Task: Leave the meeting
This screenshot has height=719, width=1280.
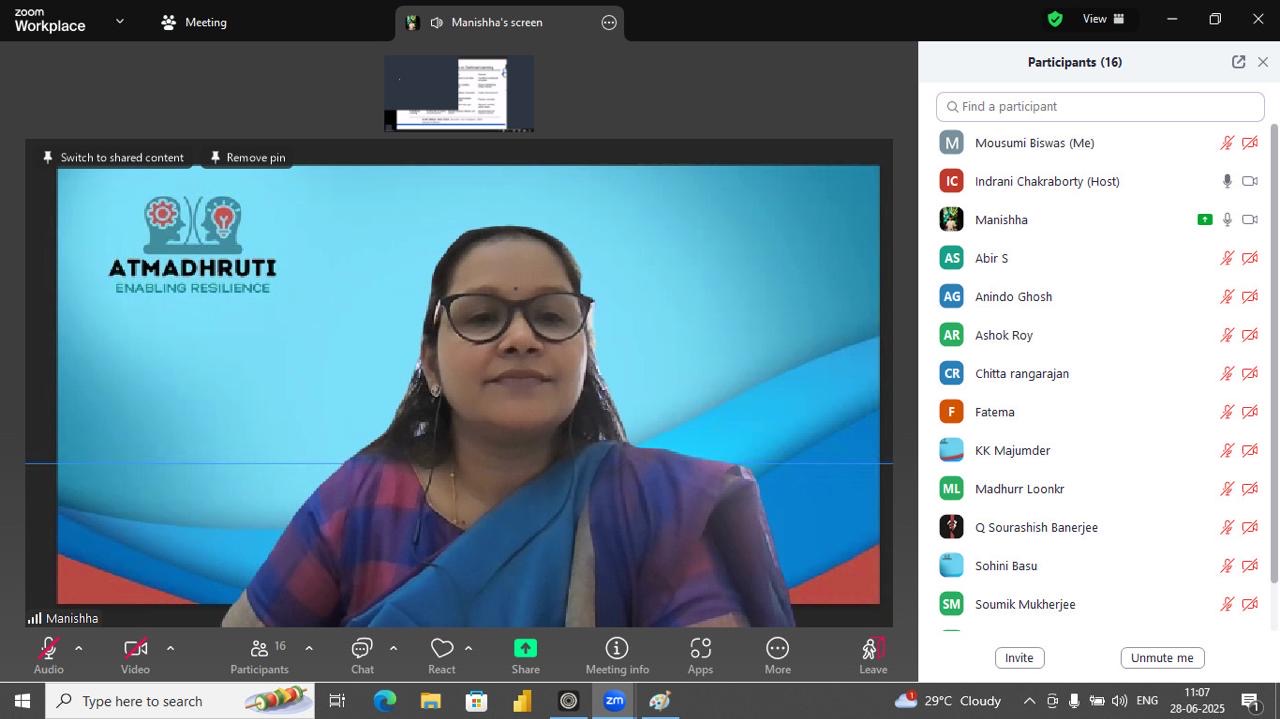Action: pyautogui.click(x=873, y=655)
